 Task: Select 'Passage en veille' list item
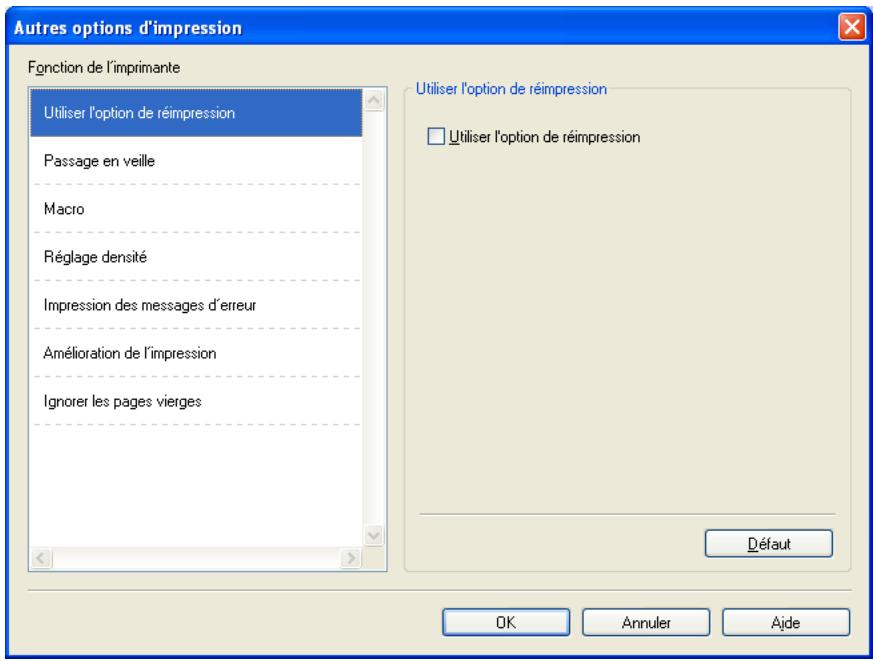point(196,161)
